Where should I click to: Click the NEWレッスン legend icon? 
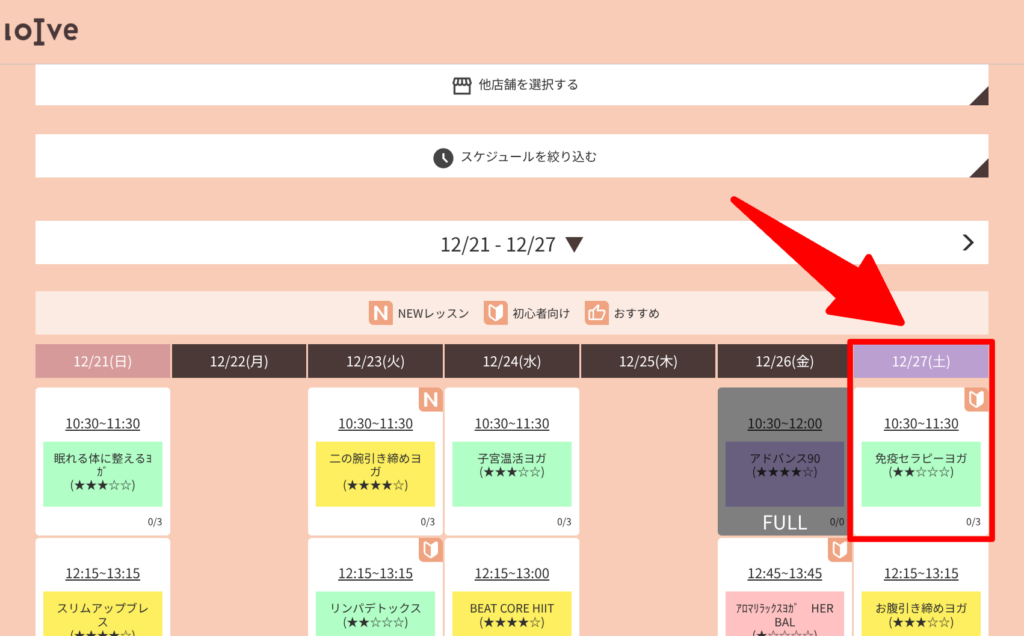380,313
